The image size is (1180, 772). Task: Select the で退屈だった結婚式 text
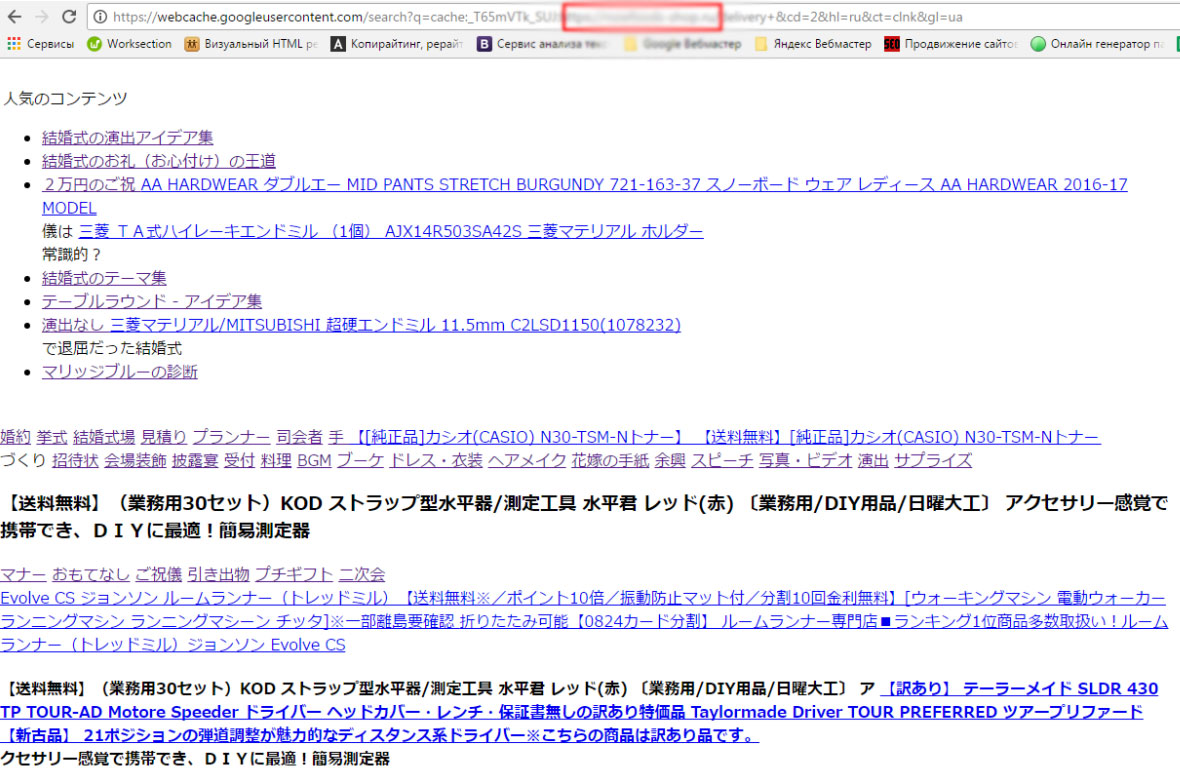point(112,348)
